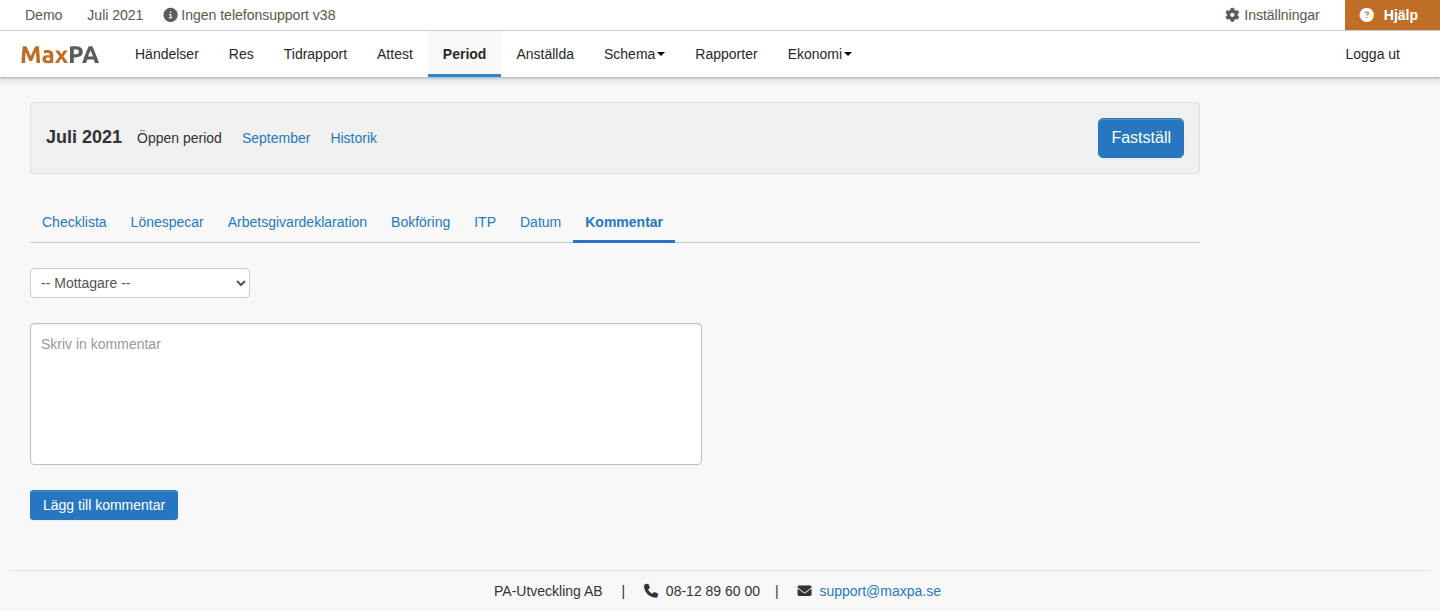Open the Anställda page
This screenshot has height=611, width=1440.
[545, 54]
